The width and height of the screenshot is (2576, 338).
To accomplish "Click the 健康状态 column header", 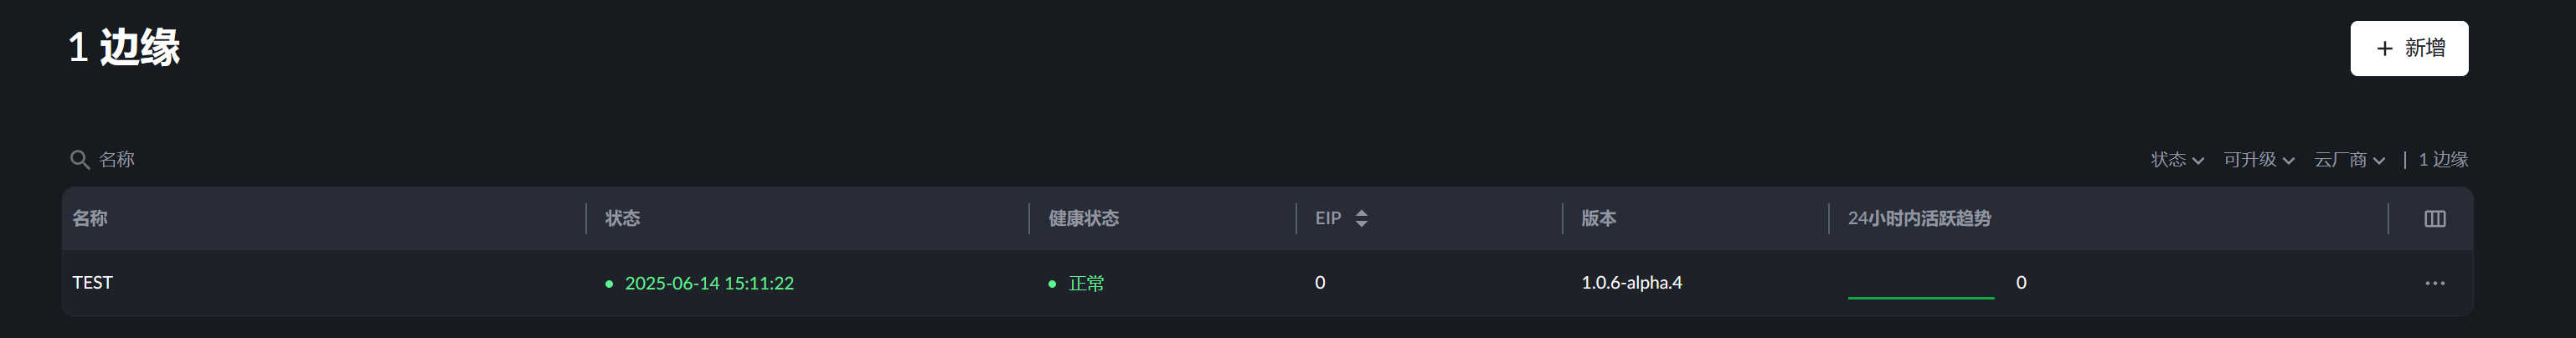I will pos(1083,219).
